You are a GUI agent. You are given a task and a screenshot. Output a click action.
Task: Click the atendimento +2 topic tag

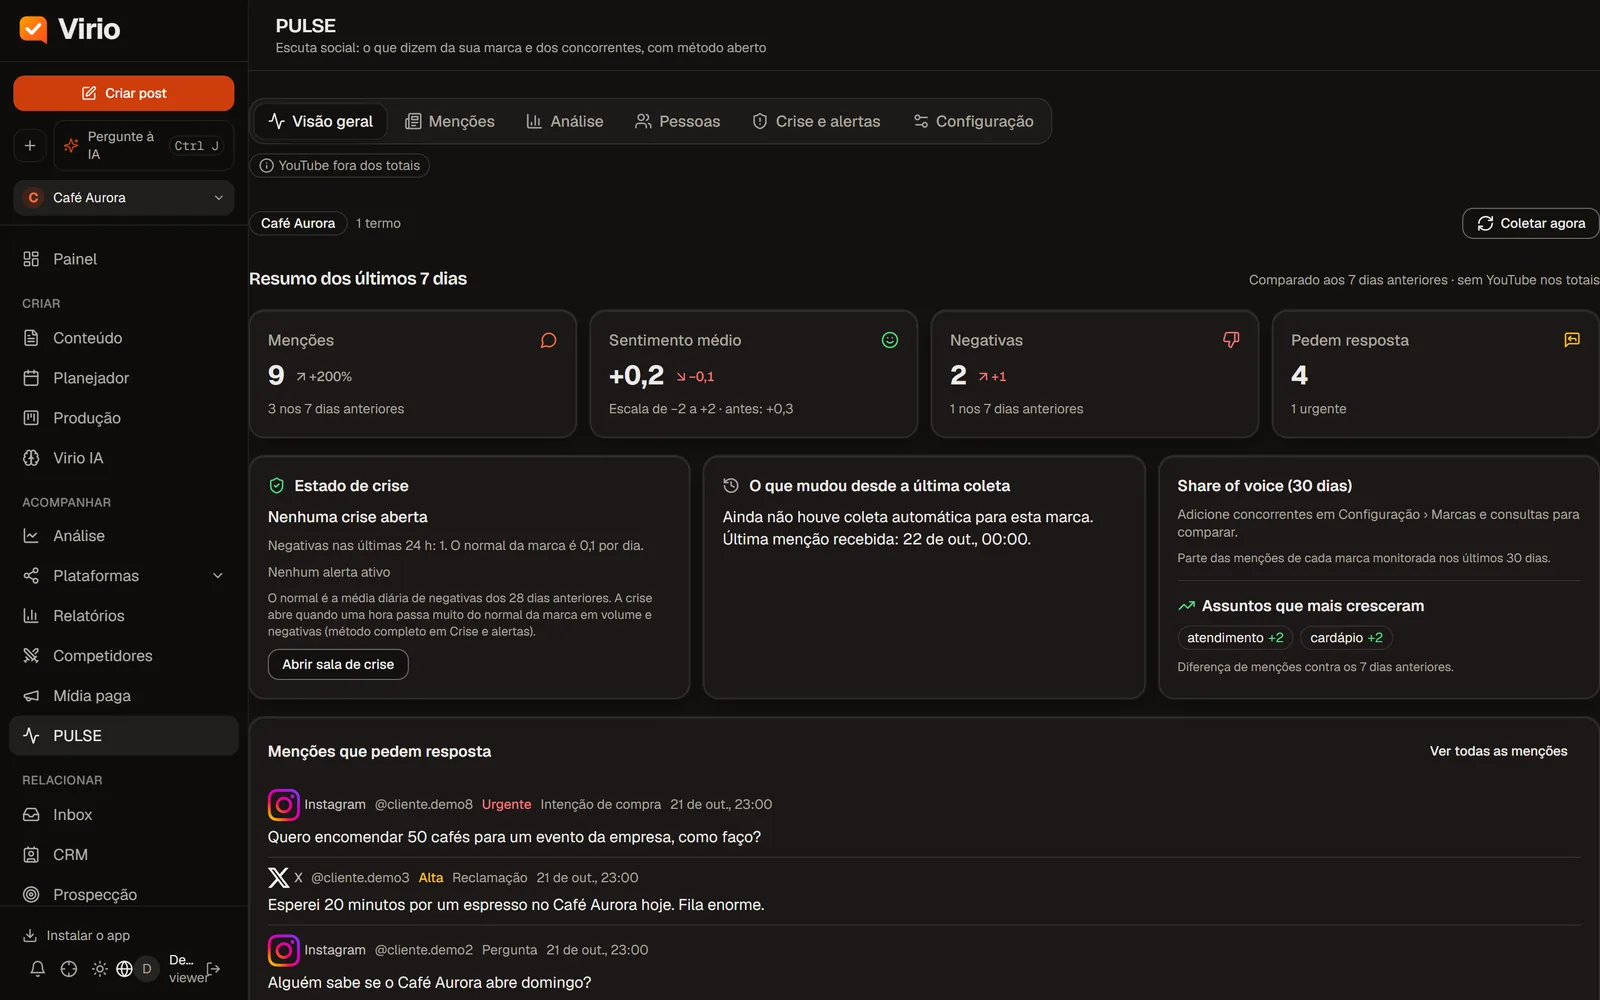[1235, 638]
